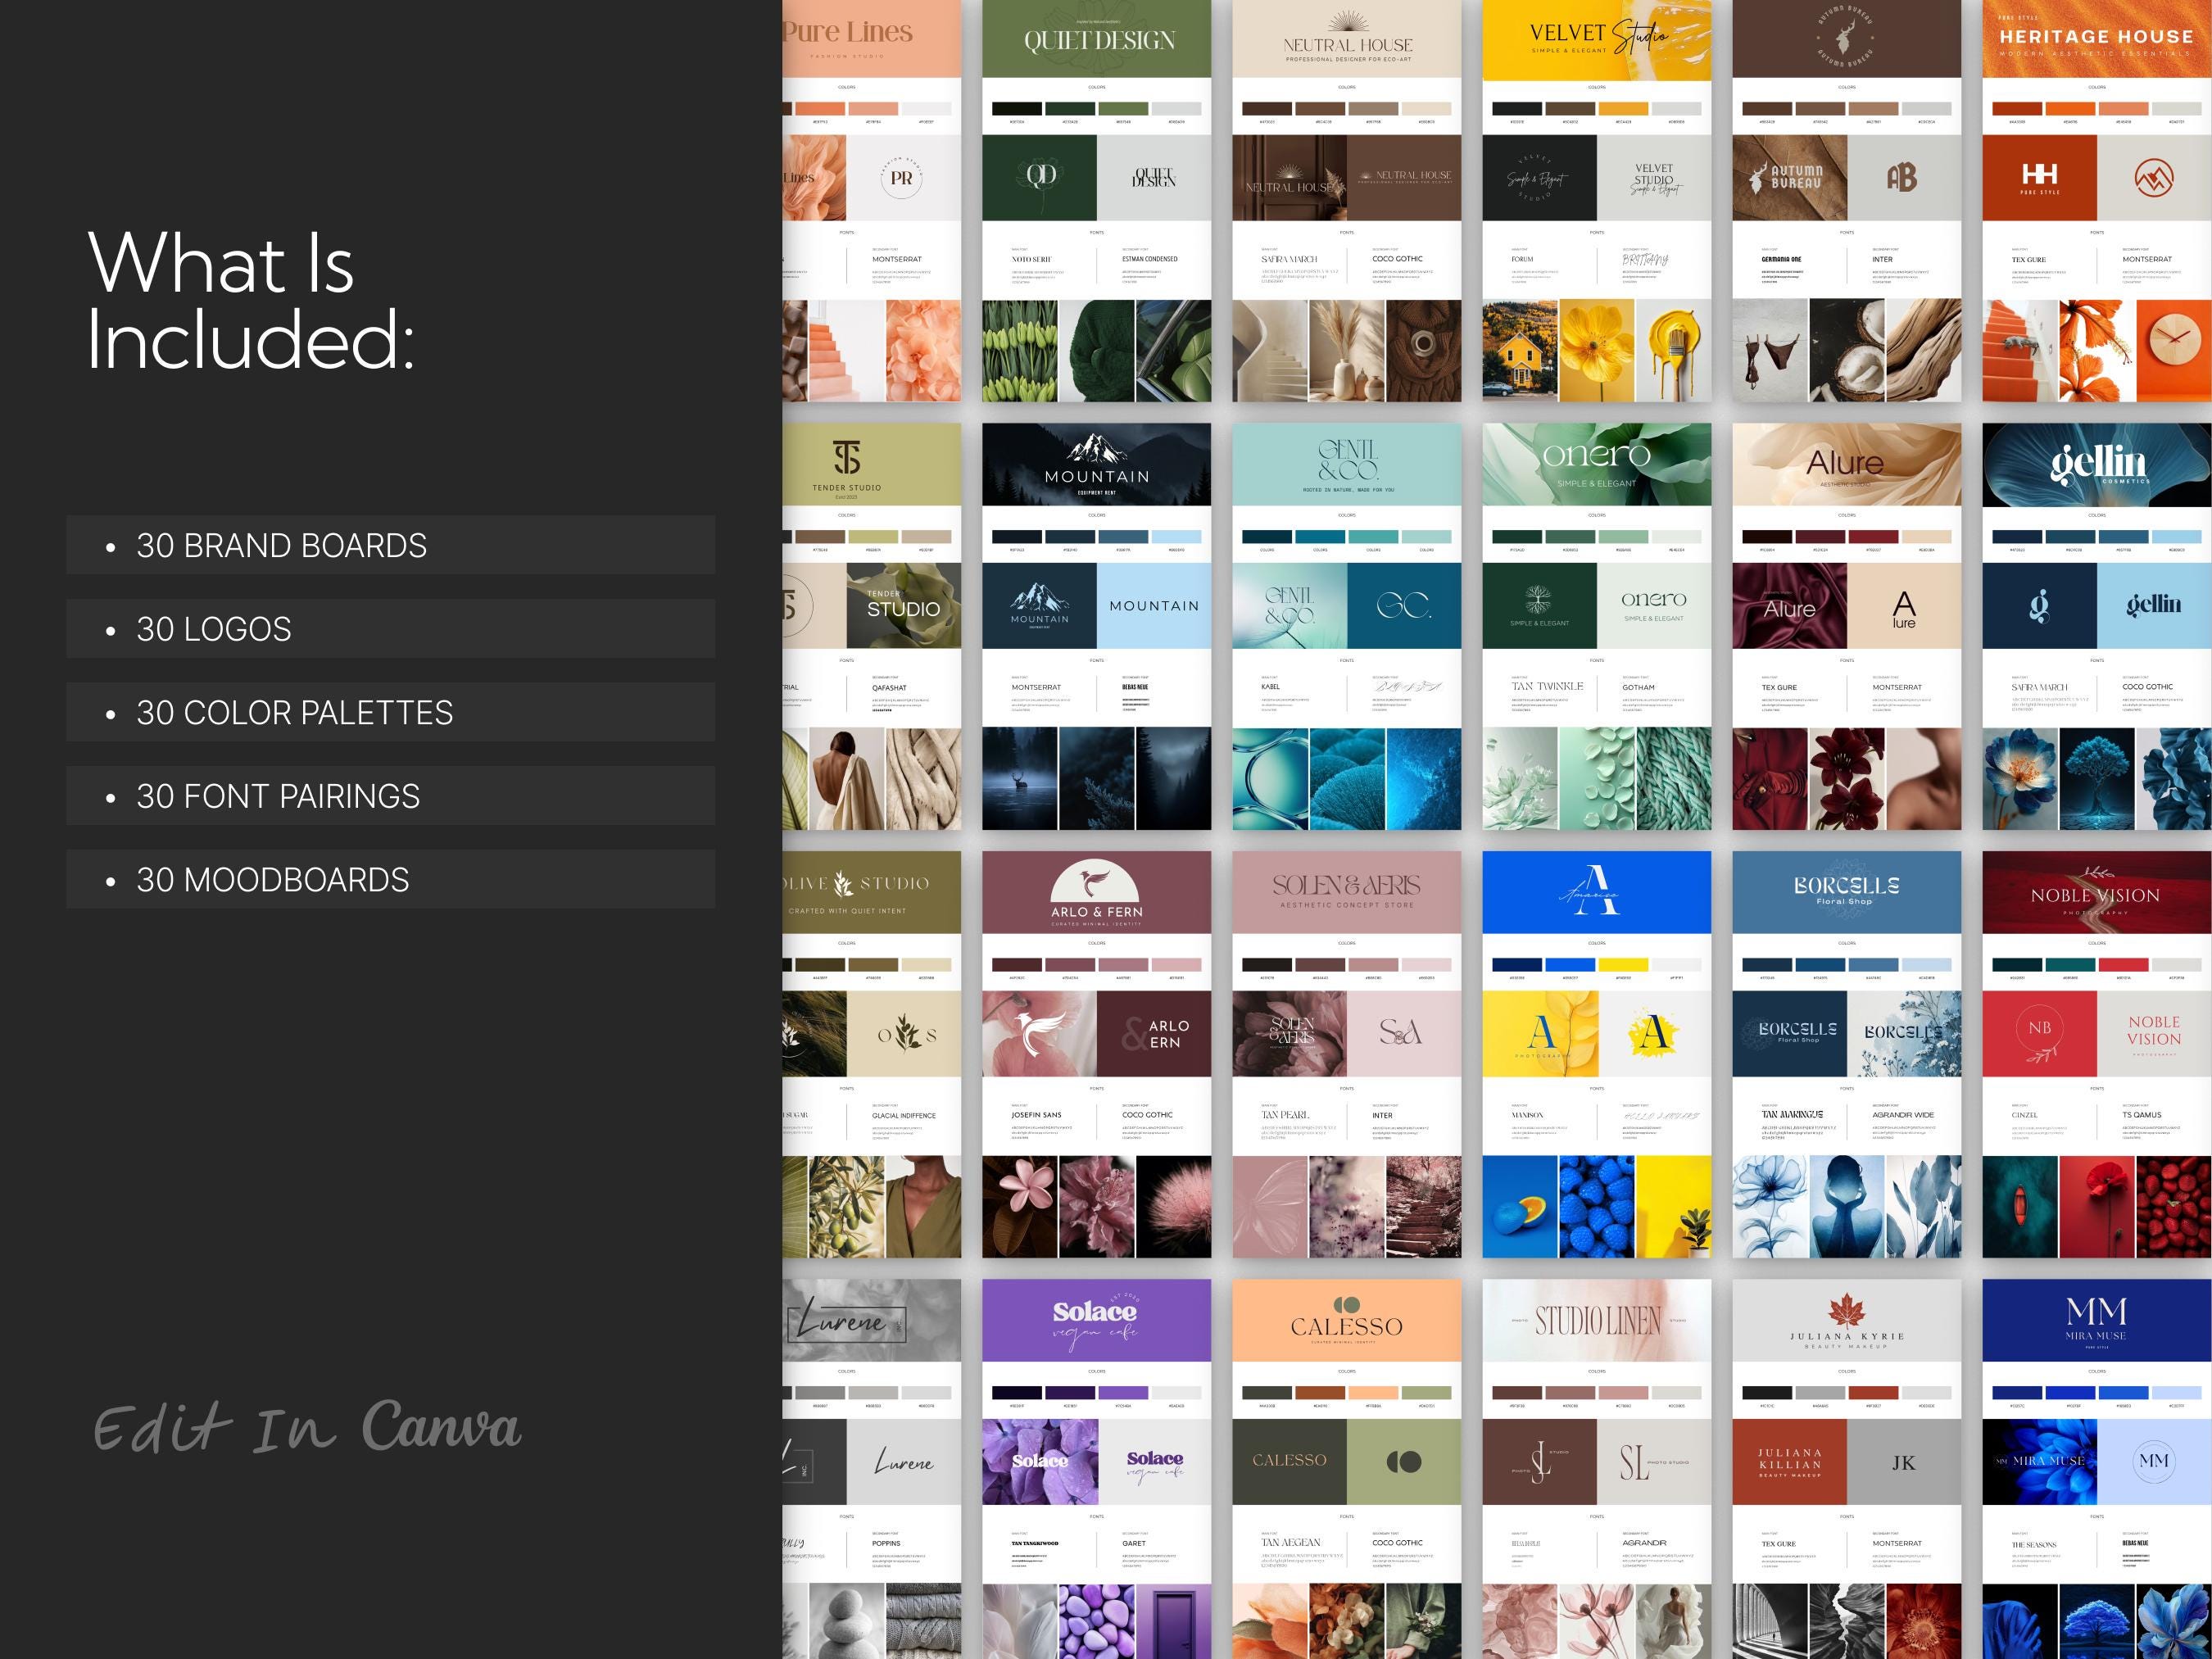The width and height of the screenshot is (2212, 1659).
Task: Select the Solace vegan cafe purple header
Action: pyautogui.click(x=1097, y=1320)
